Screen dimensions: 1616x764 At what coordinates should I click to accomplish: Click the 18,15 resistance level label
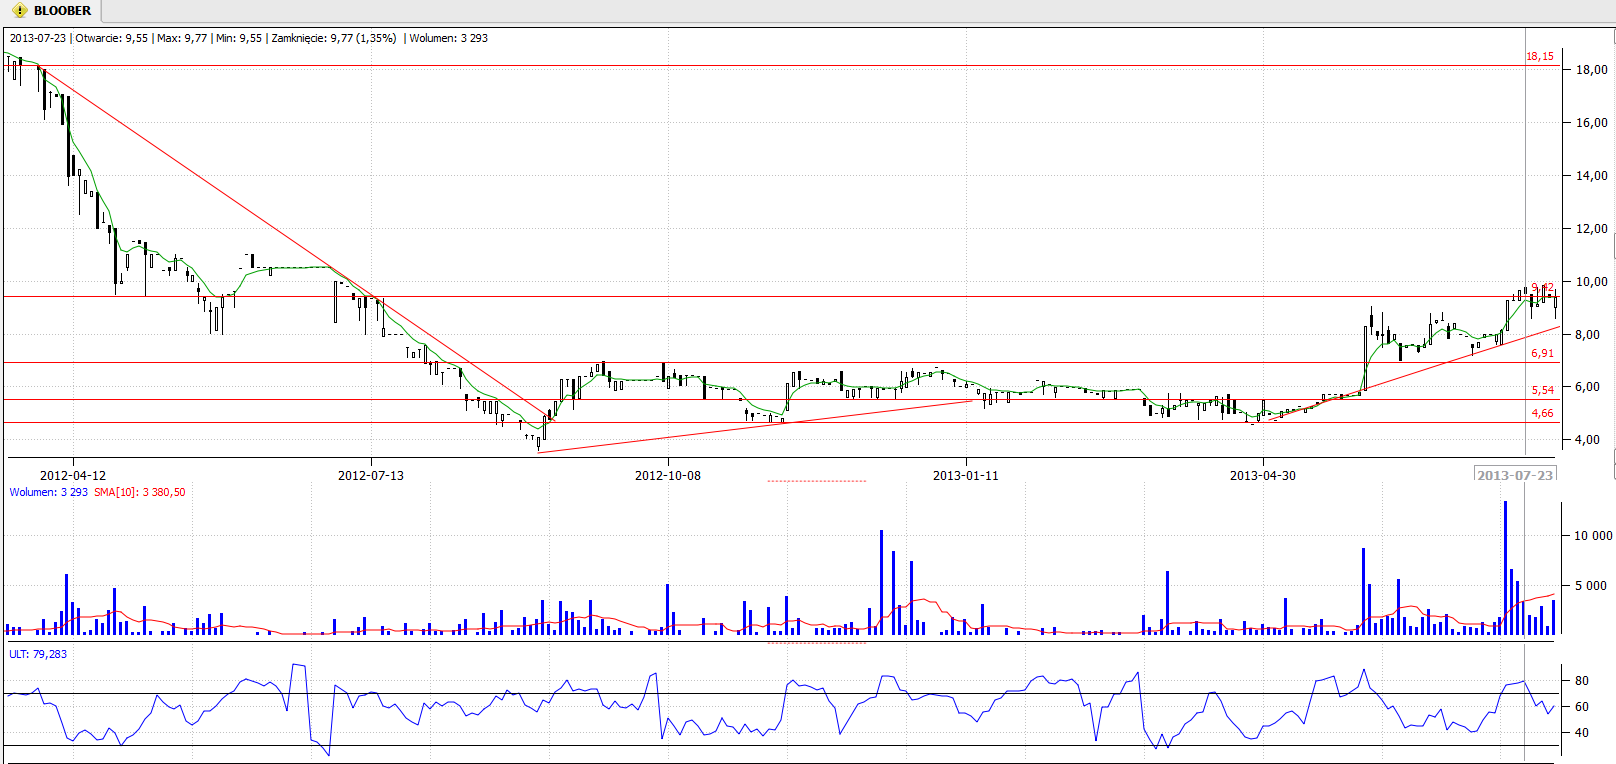1539,56
